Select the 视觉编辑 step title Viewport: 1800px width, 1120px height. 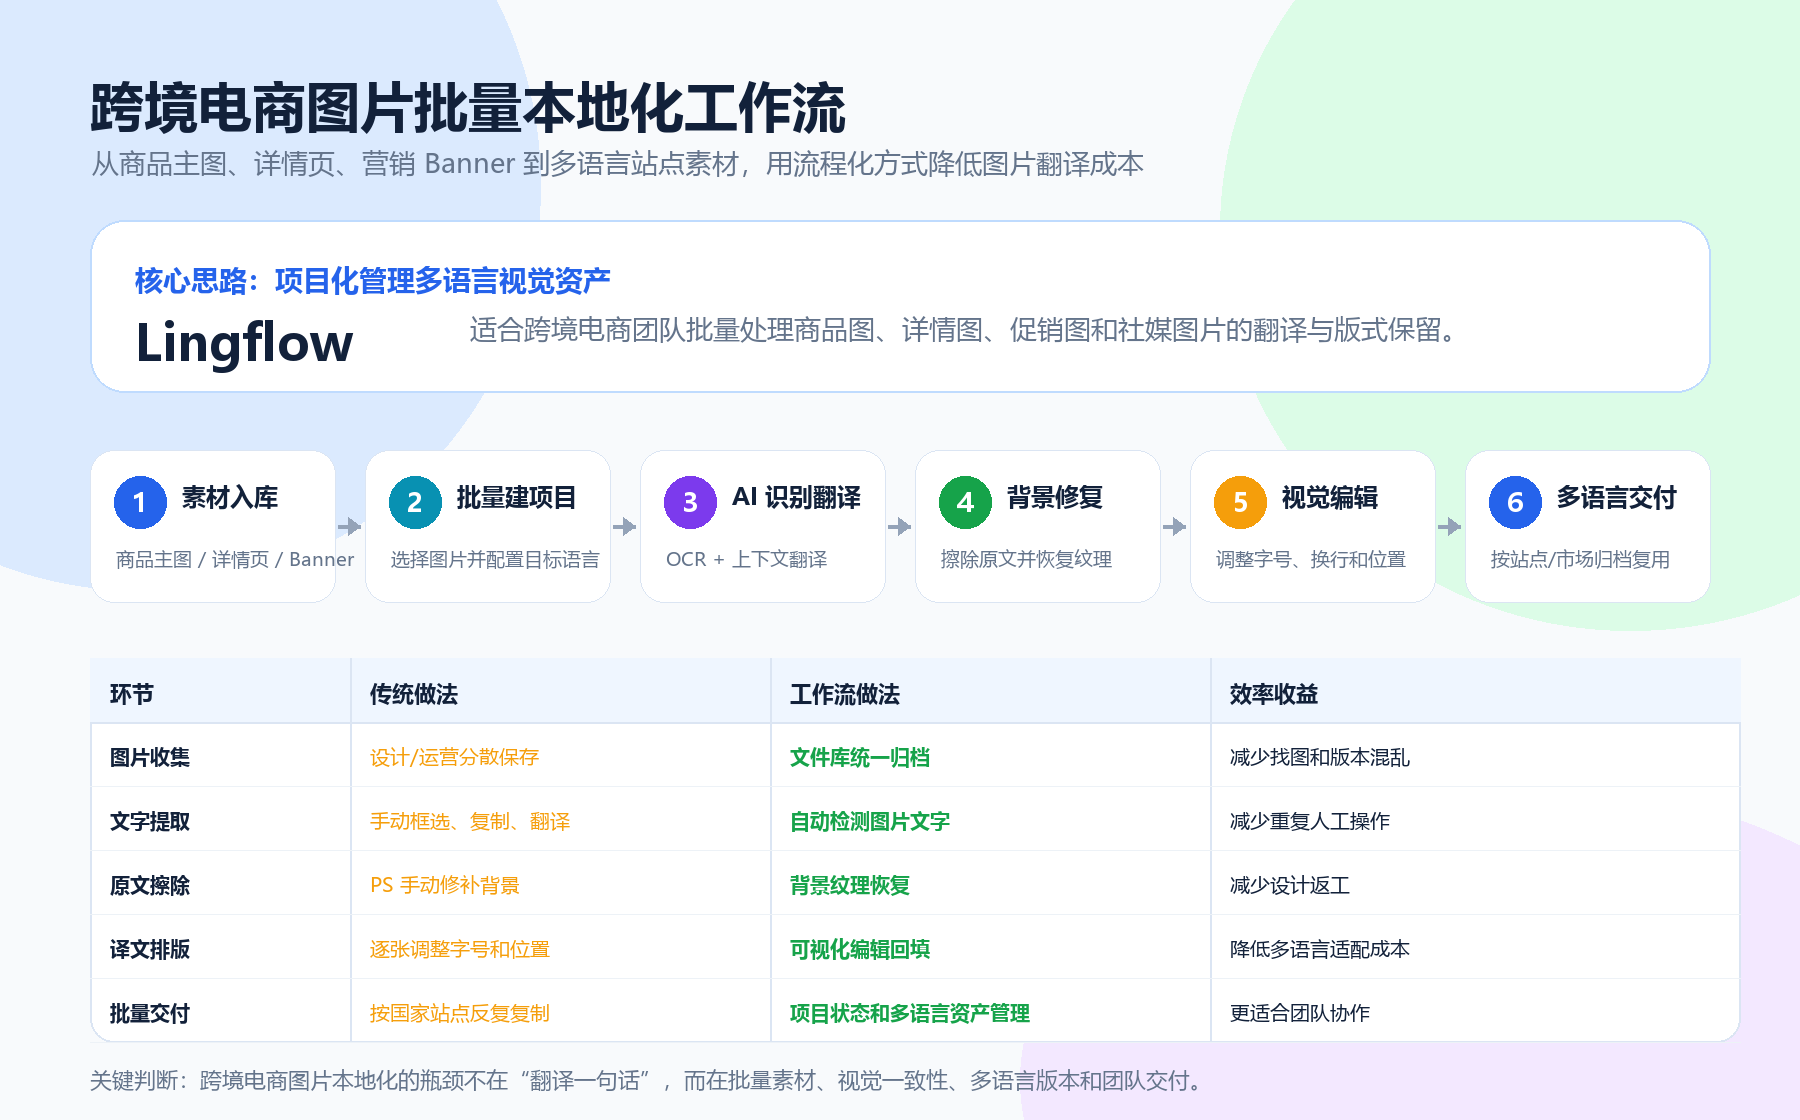click(x=1329, y=497)
